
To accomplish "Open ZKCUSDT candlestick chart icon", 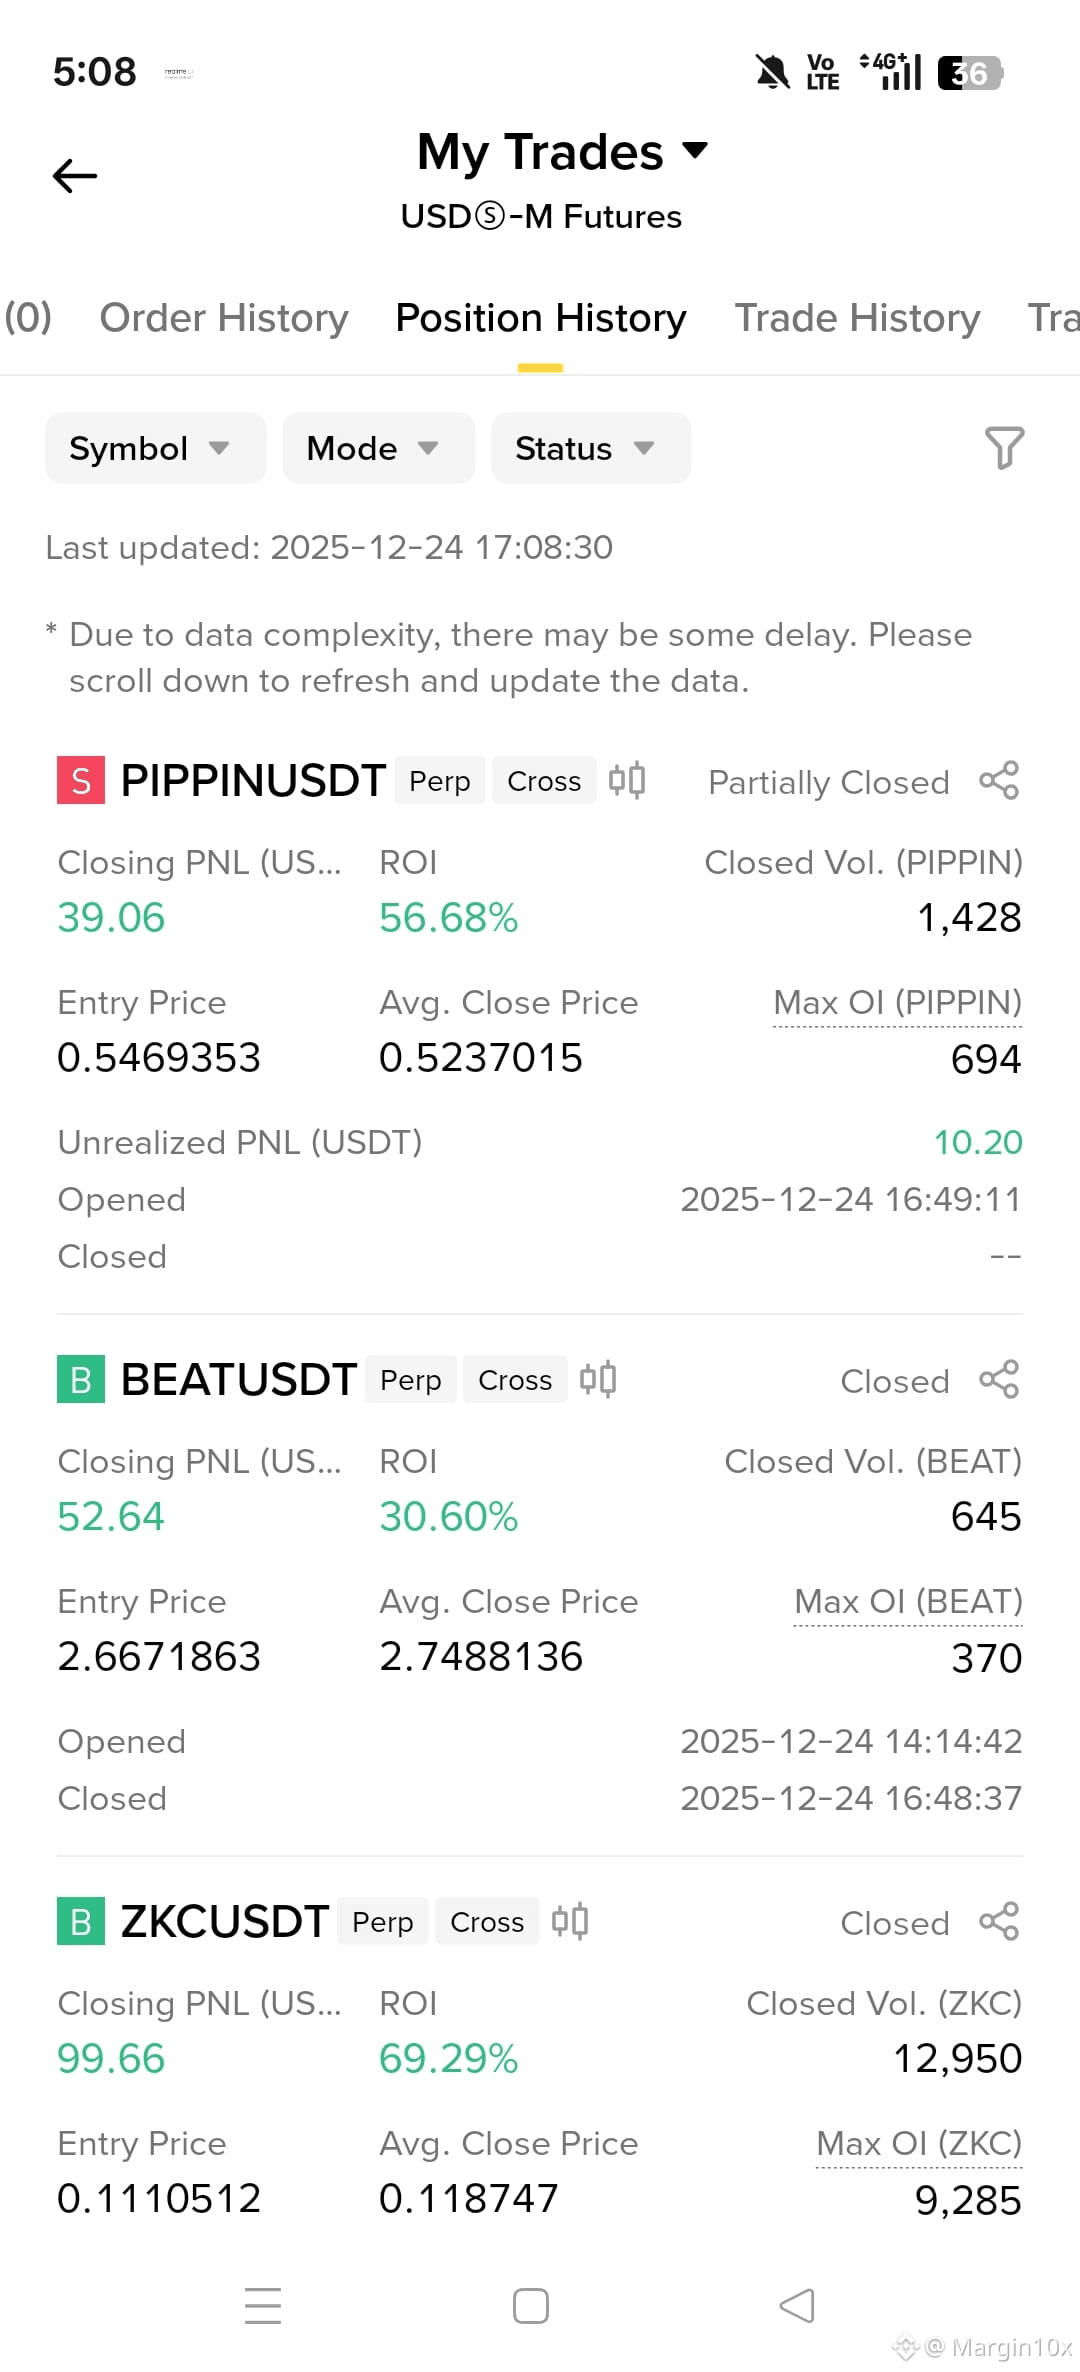I will click(x=570, y=1922).
